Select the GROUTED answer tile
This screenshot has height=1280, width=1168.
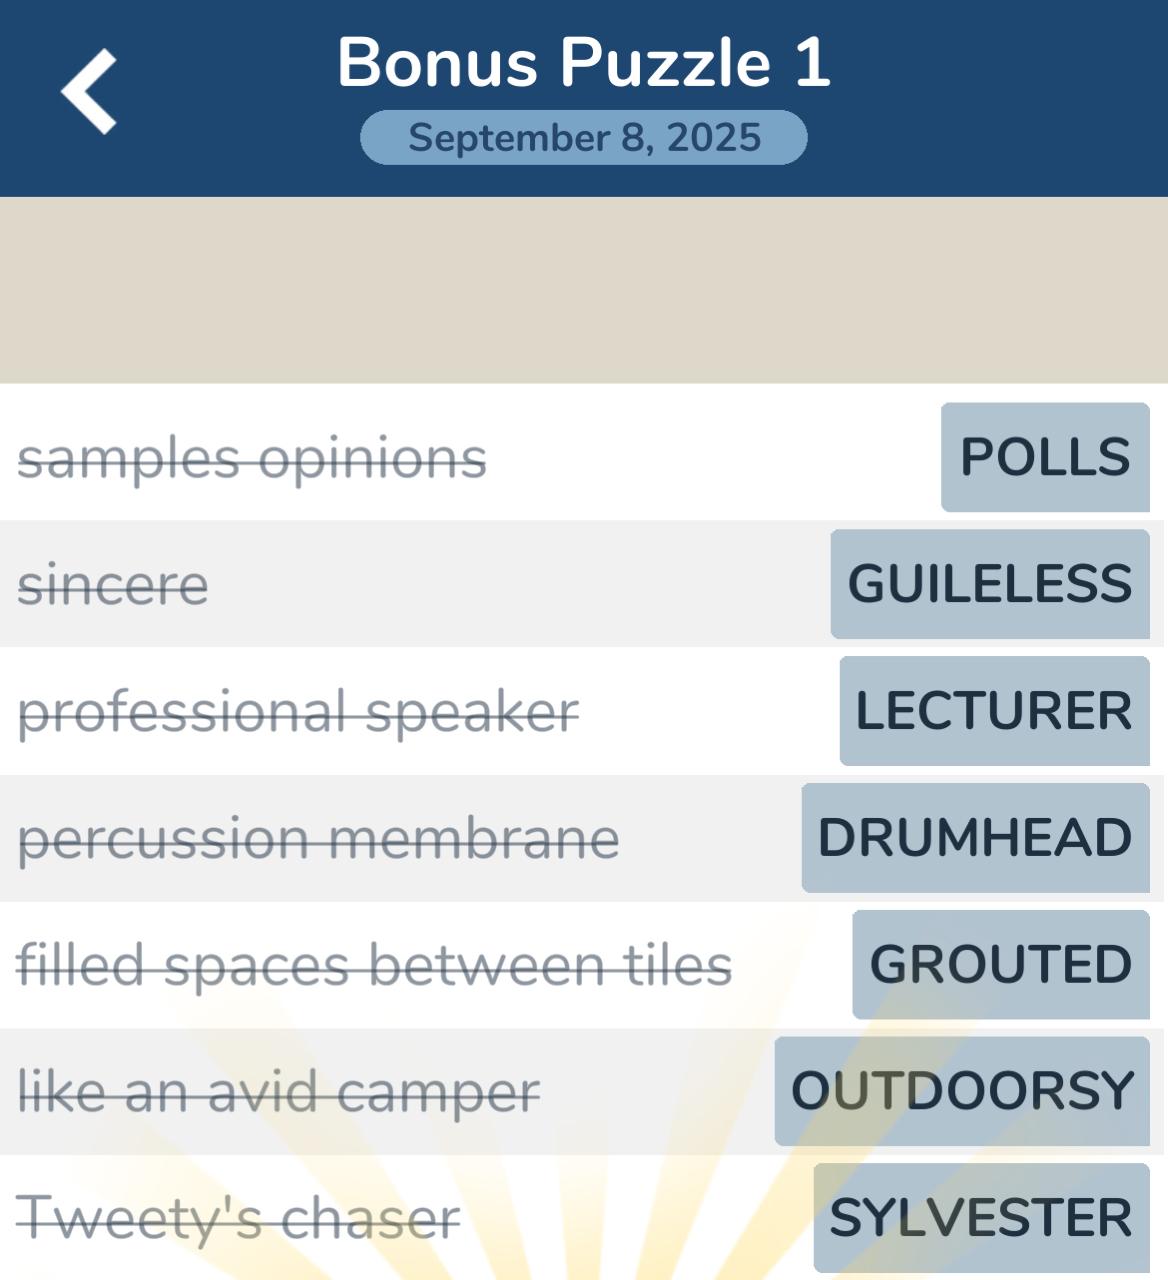click(x=1001, y=965)
